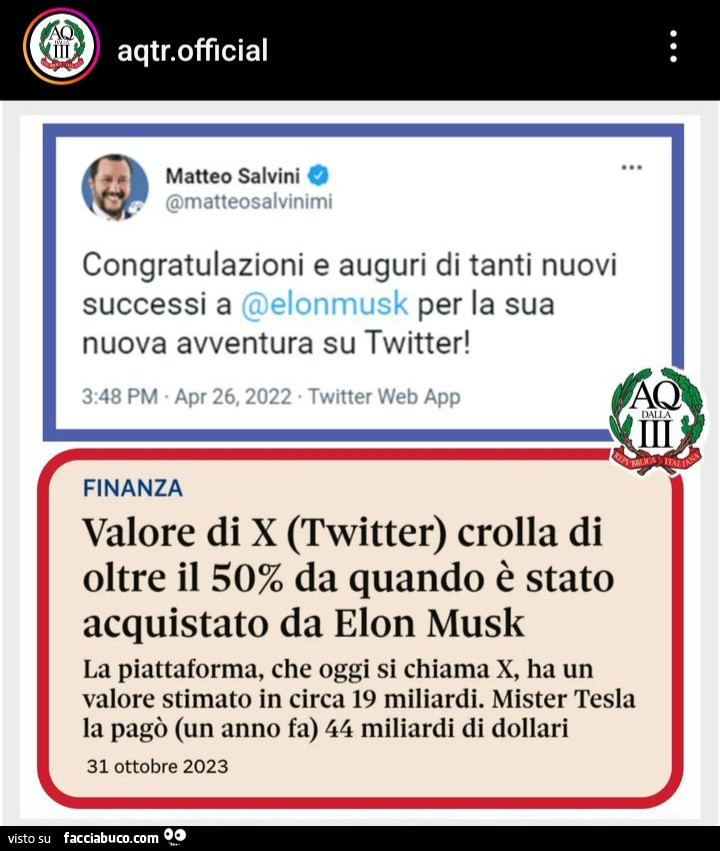Screen dimensions: 720x851
Task: Select the FINANZA category label
Action: pos(133,488)
